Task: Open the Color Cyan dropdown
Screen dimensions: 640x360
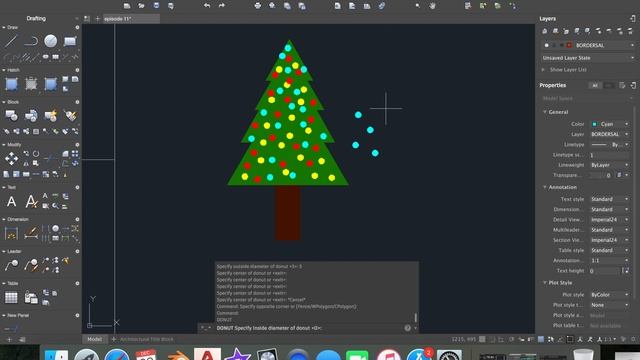Action: 610,124
